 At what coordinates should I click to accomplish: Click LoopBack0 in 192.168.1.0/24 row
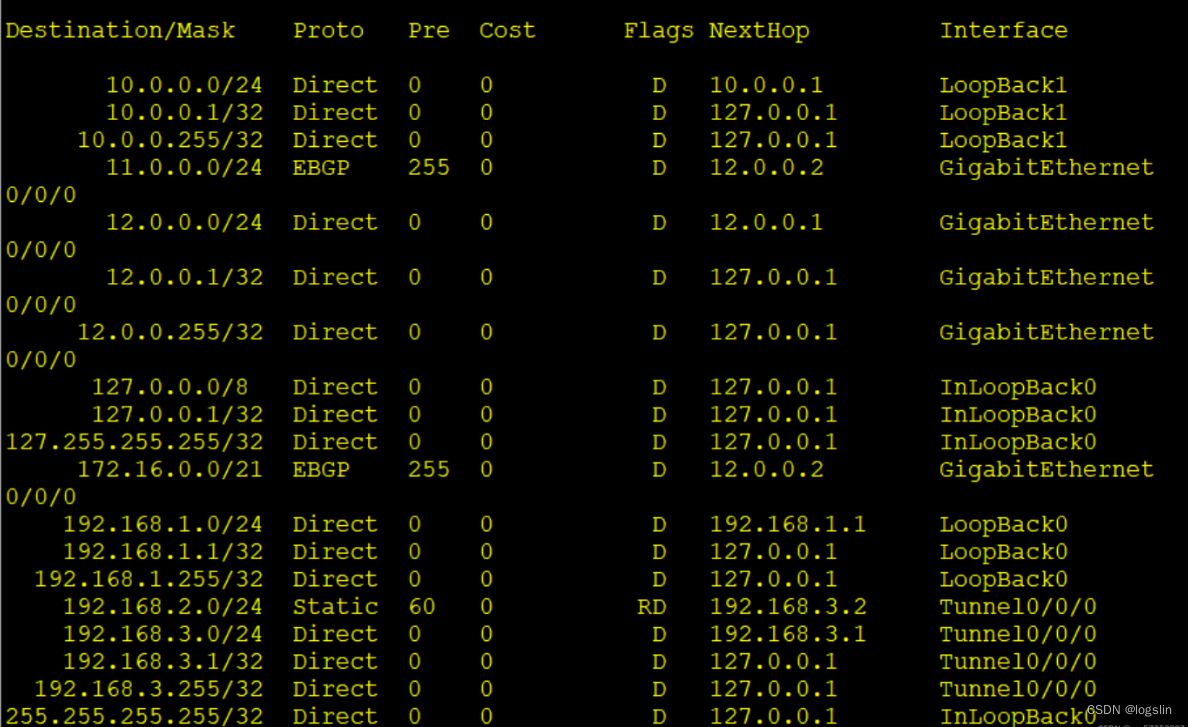(1003, 525)
